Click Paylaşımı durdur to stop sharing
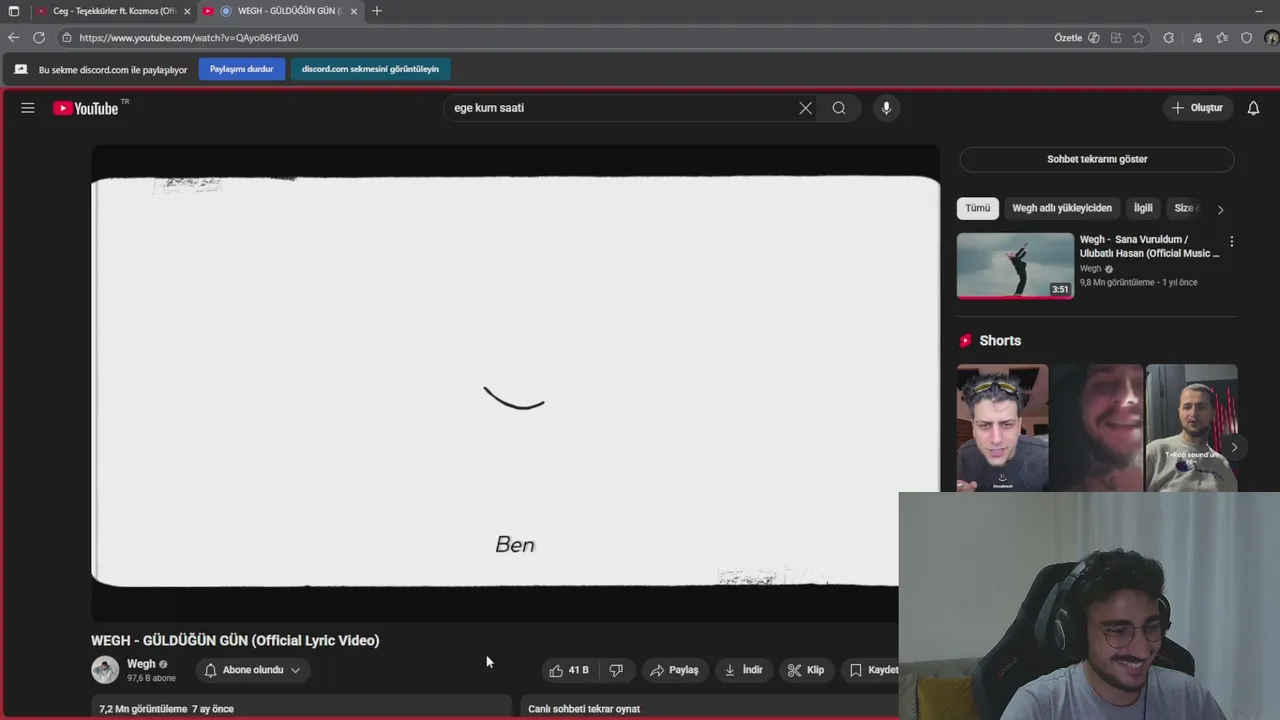The width and height of the screenshot is (1280, 720). coord(242,69)
